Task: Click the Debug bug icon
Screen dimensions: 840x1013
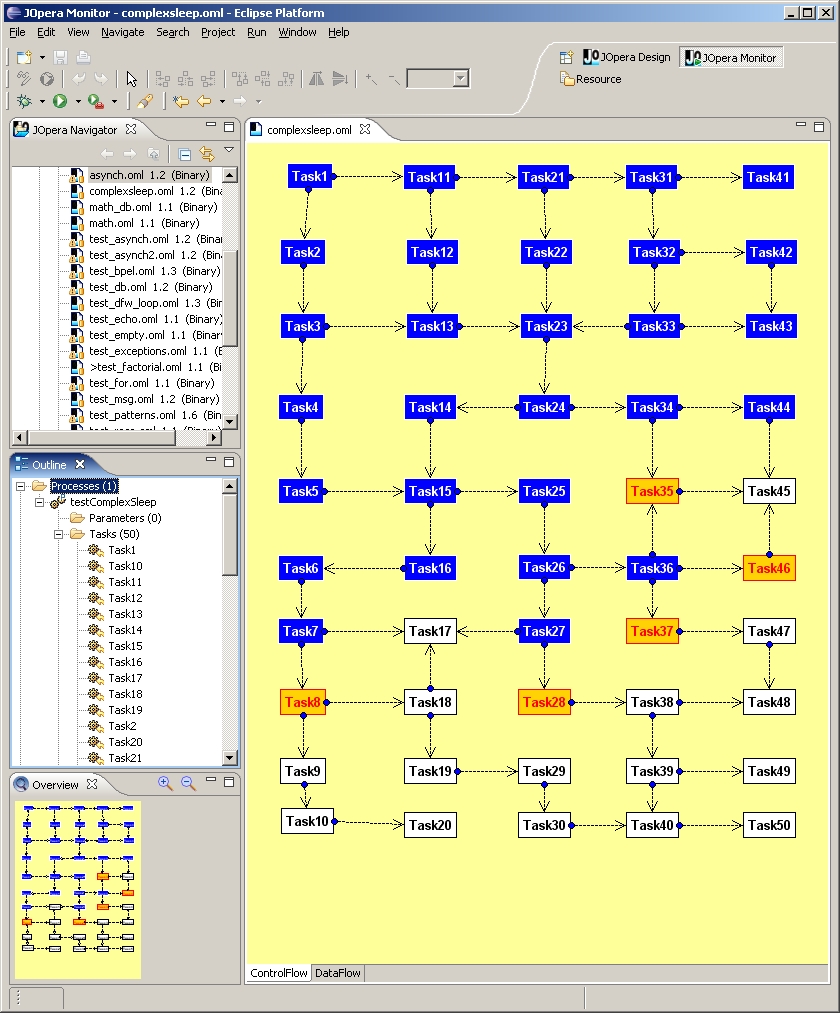Action: (24, 101)
